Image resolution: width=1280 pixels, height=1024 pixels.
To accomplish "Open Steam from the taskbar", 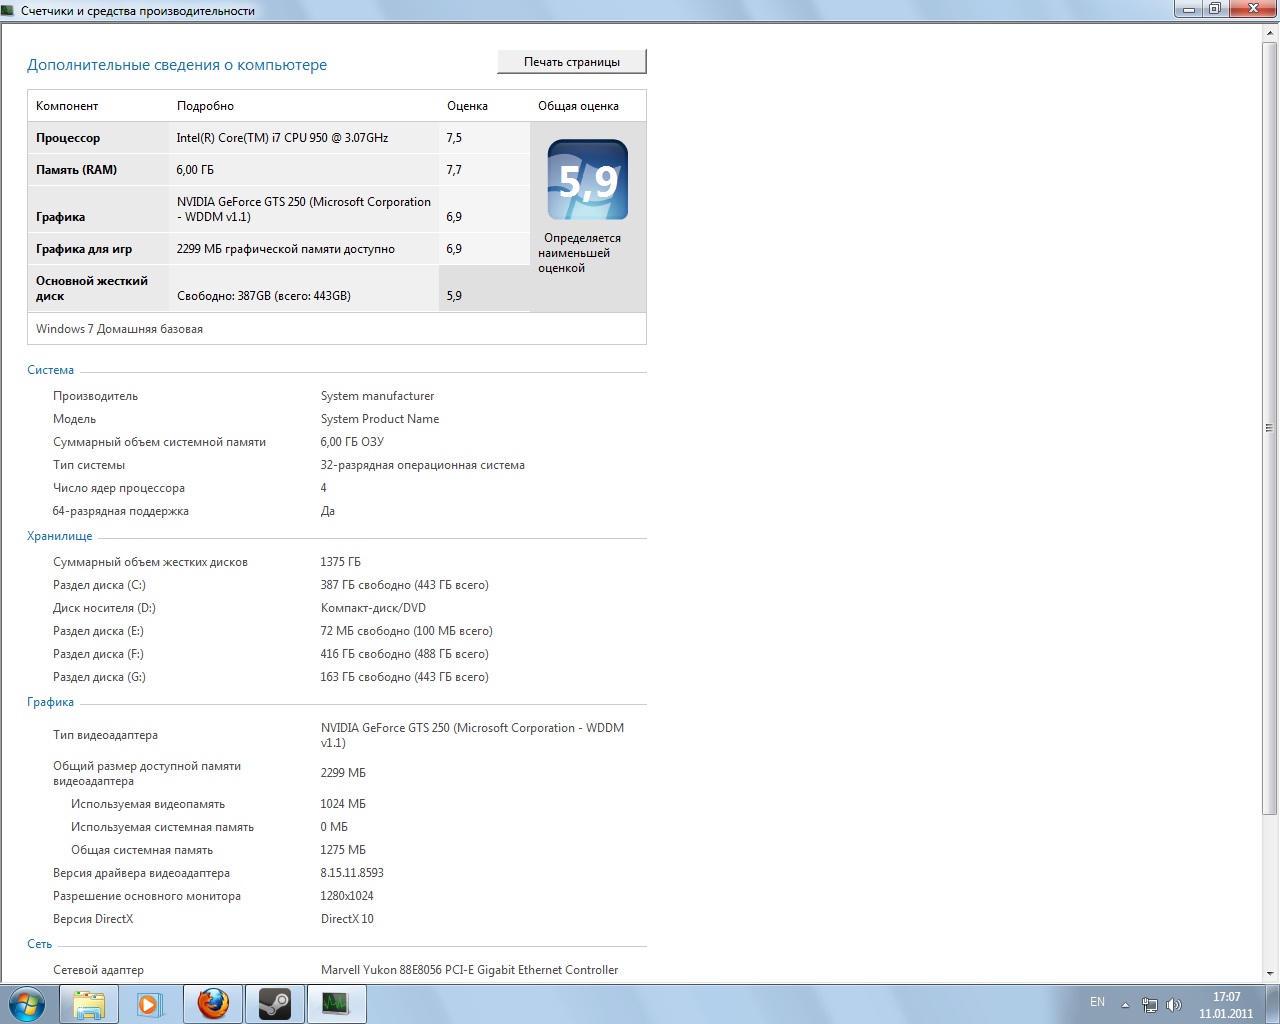I will pyautogui.click(x=274, y=1003).
